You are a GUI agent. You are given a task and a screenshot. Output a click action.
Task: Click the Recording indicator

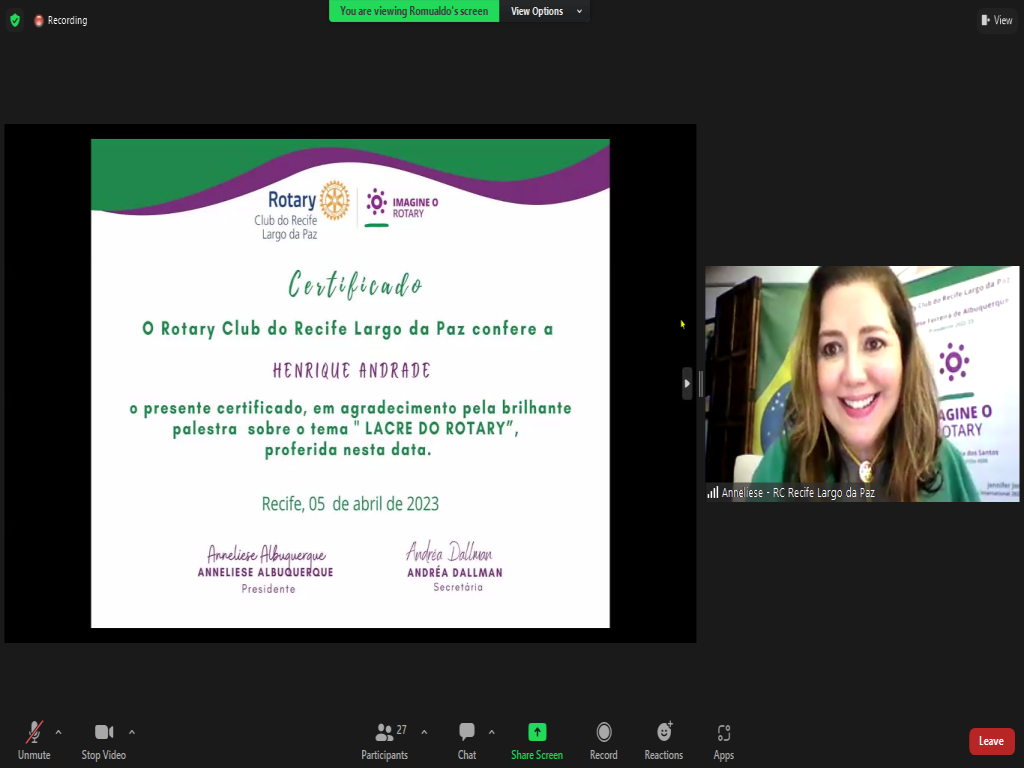(60, 20)
